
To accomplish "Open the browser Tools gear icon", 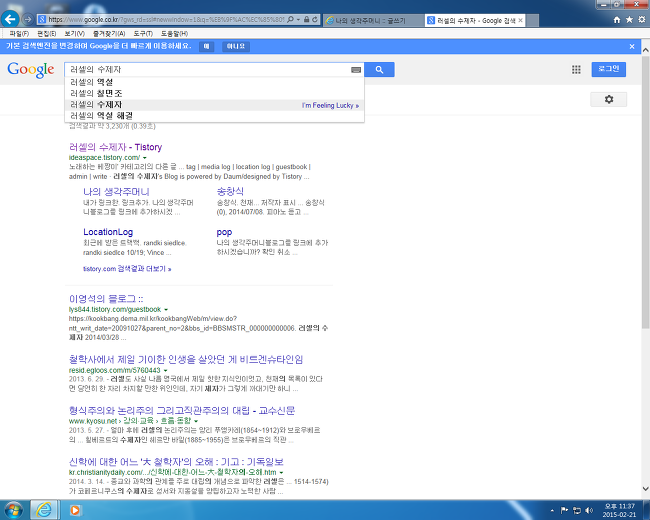I will 641,19.
